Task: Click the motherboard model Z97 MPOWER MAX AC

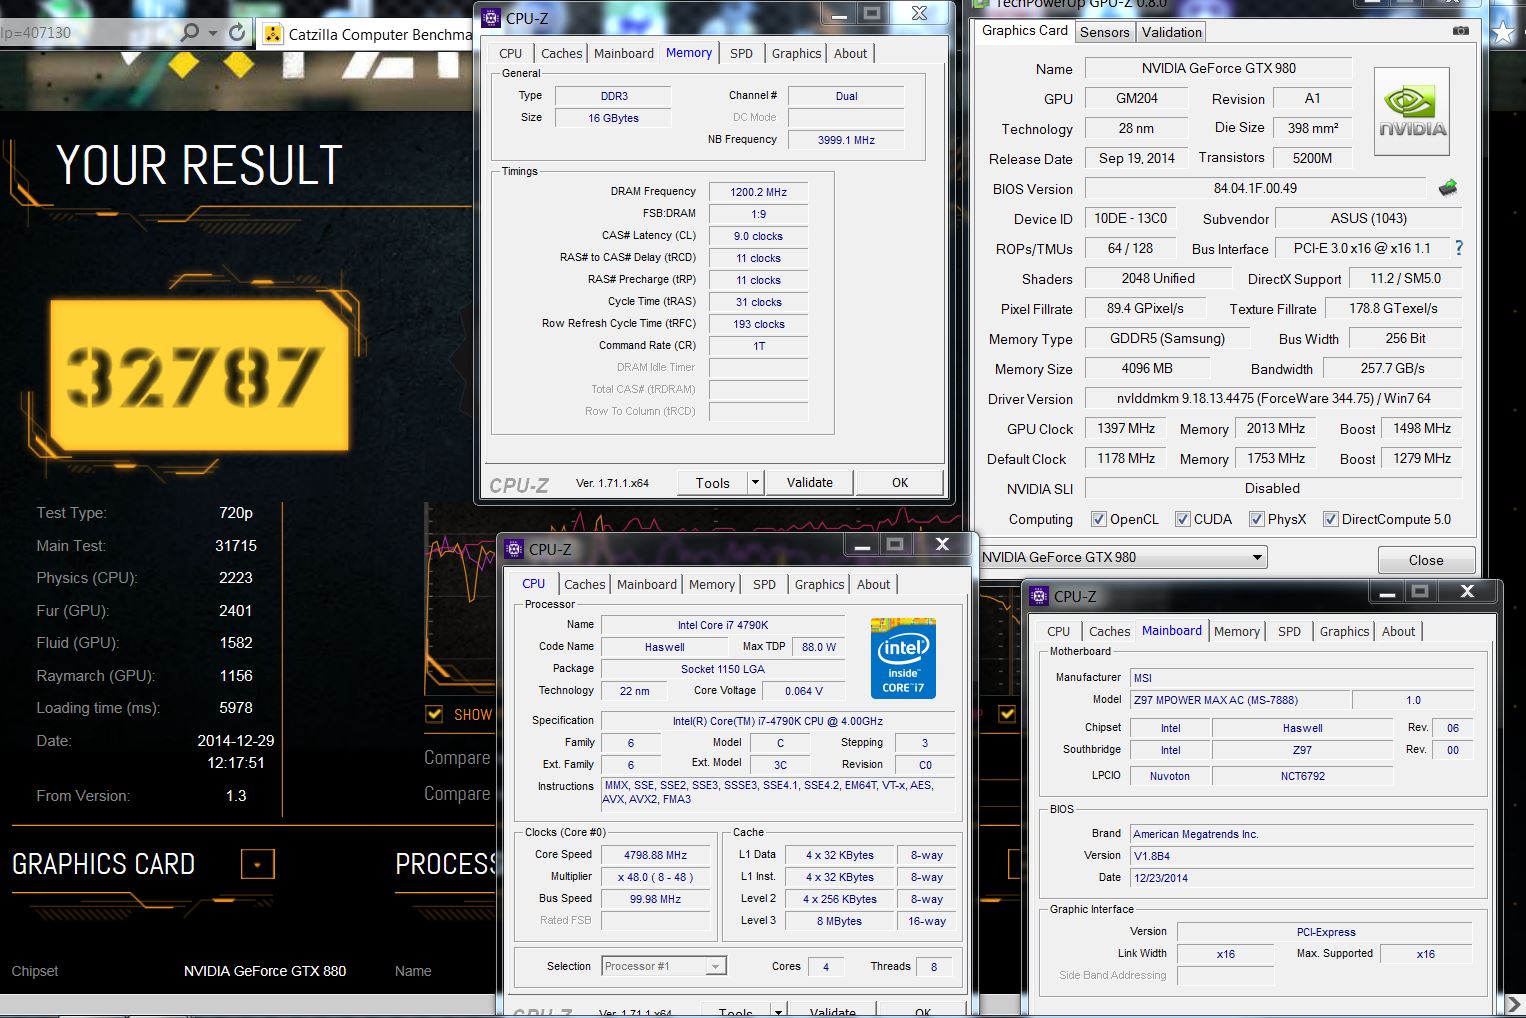Action: pos(1240,700)
